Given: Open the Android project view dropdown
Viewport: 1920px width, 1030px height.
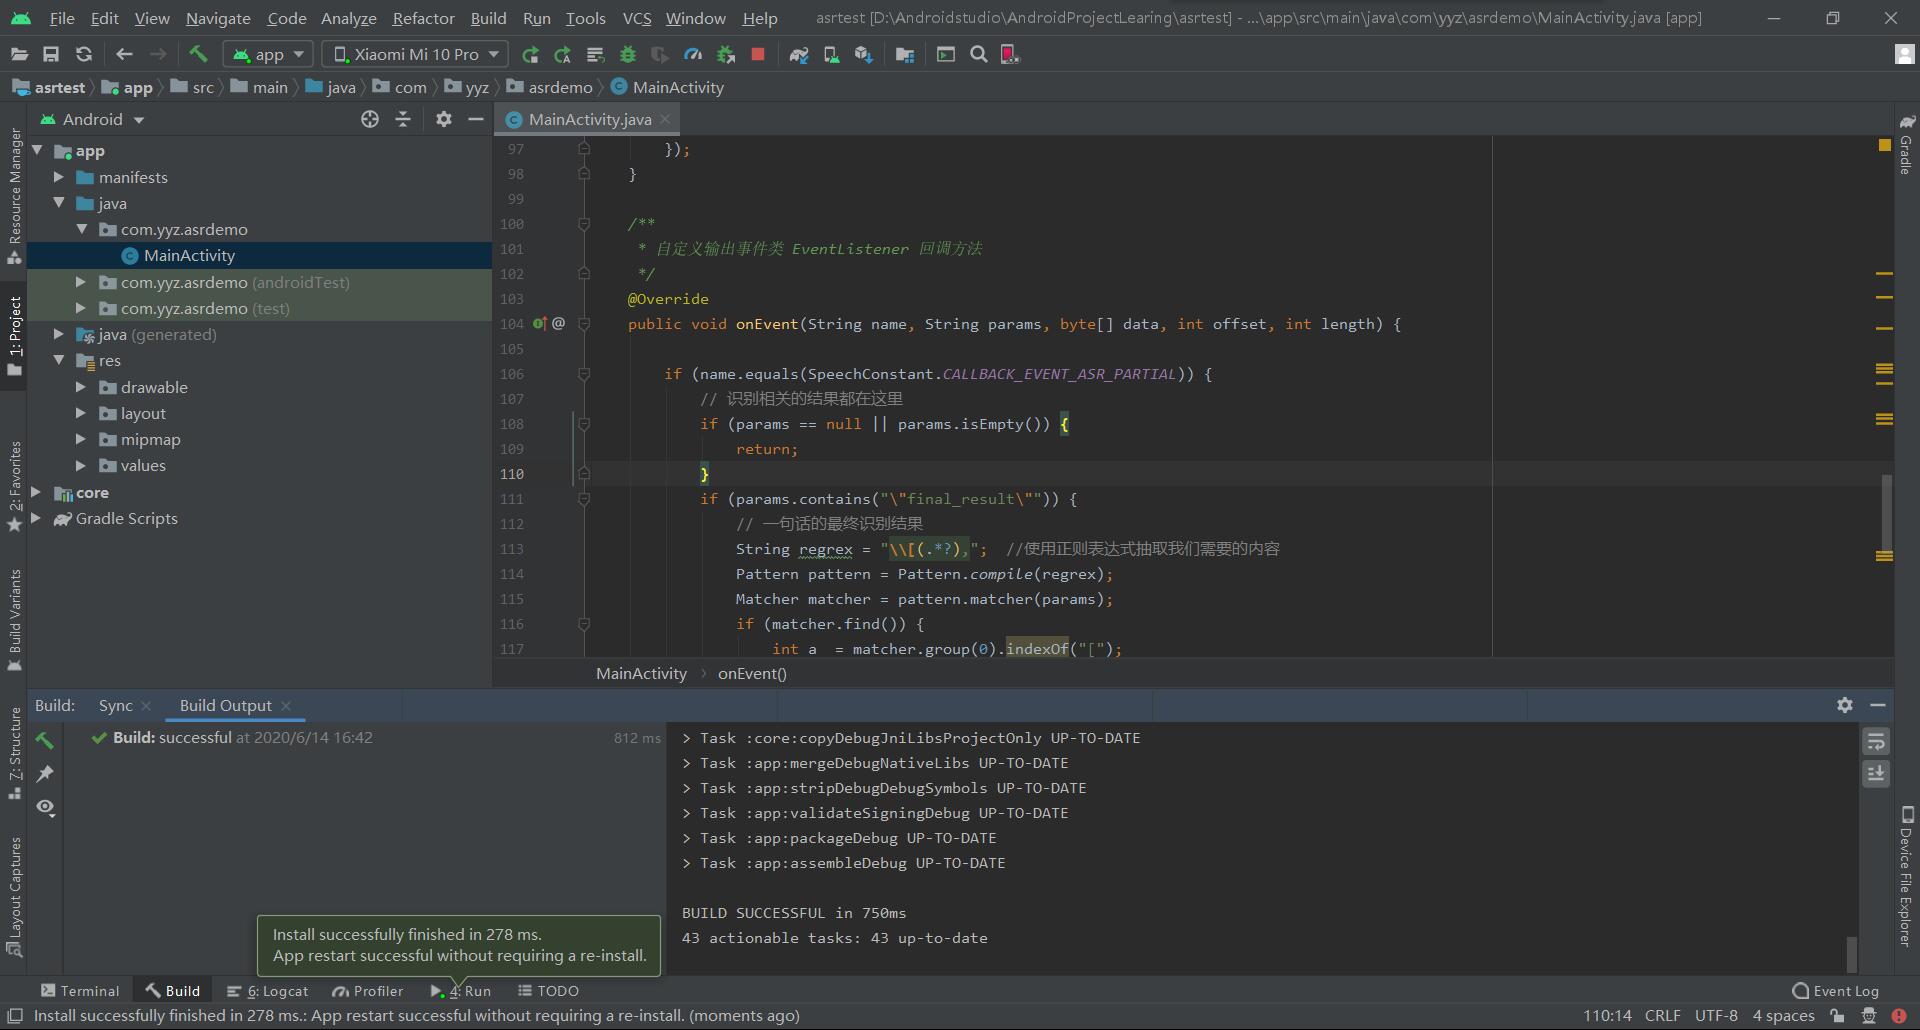Looking at the screenshot, I should (x=92, y=119).
